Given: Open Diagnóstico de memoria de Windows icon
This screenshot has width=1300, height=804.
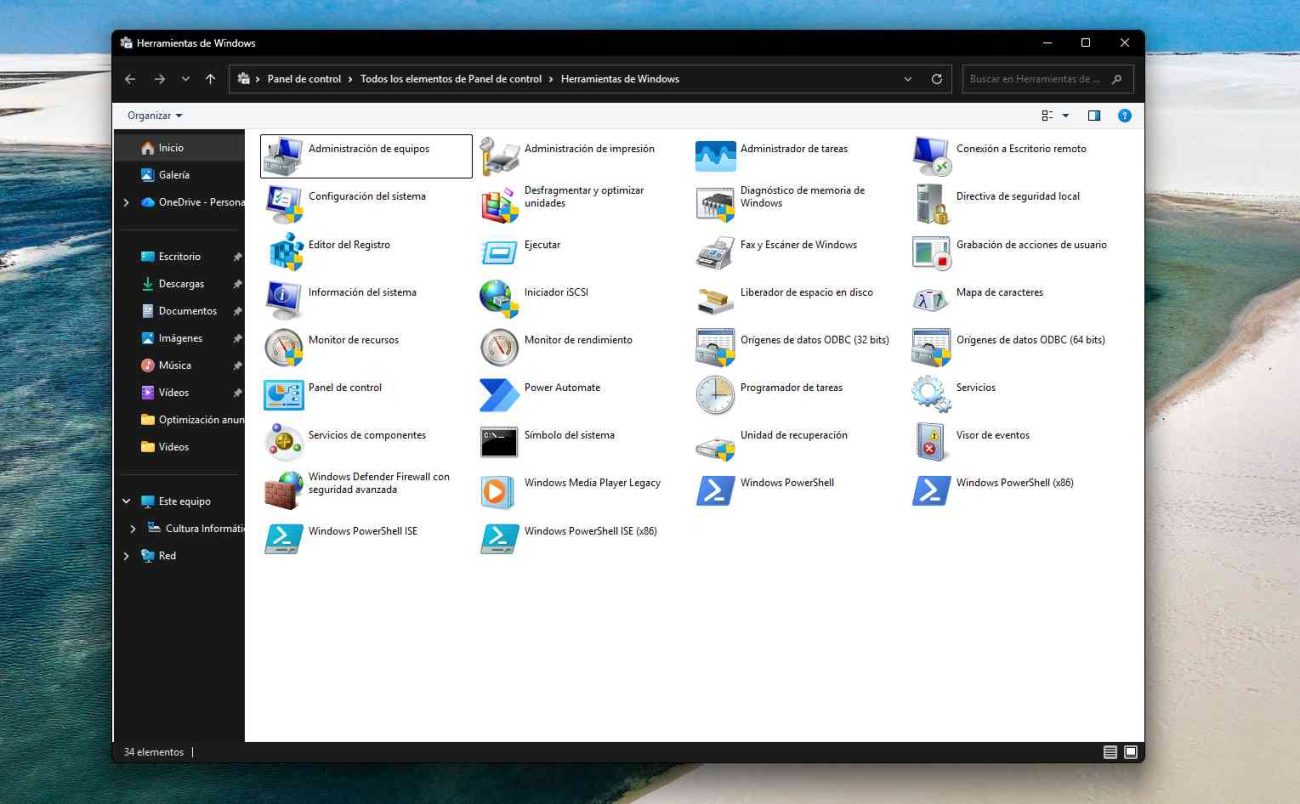Looking at the screenshot, I should pyautogui.click(x=716, y=204).
